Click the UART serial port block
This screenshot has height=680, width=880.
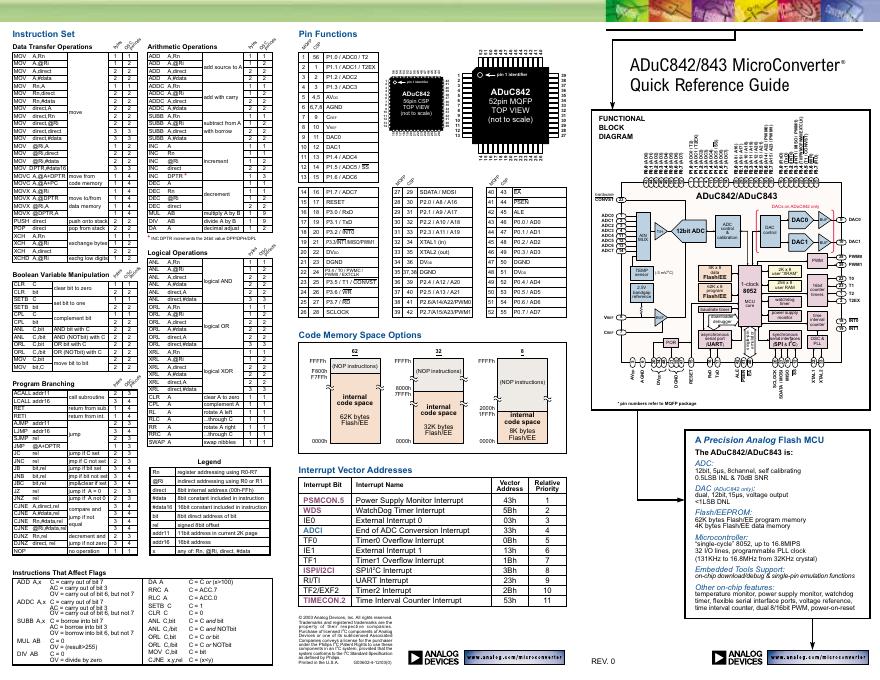pyautogui.click(x=714, y=340)
